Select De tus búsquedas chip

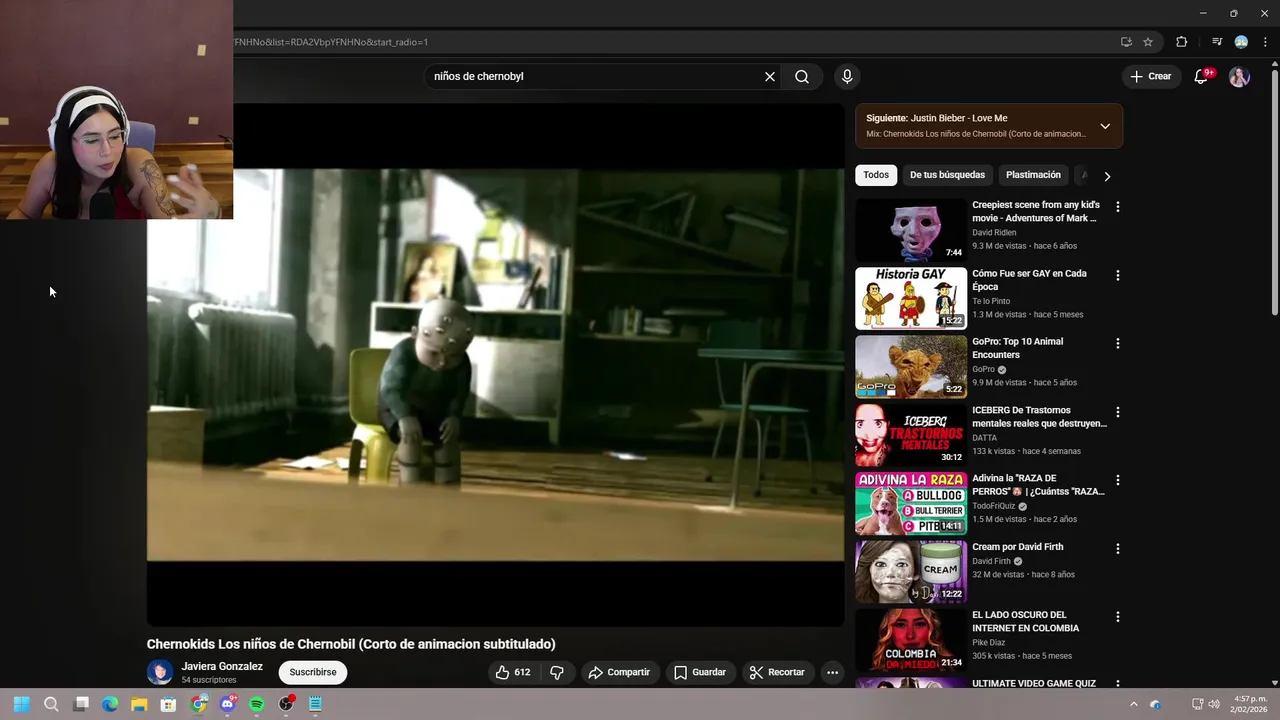[947, 175]
